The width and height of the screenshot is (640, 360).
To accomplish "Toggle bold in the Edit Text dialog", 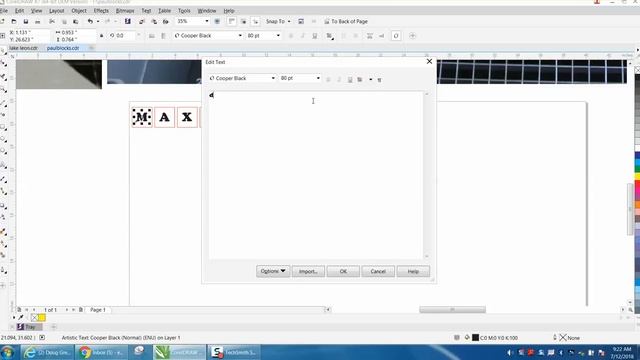I will (x=328, y=80).
